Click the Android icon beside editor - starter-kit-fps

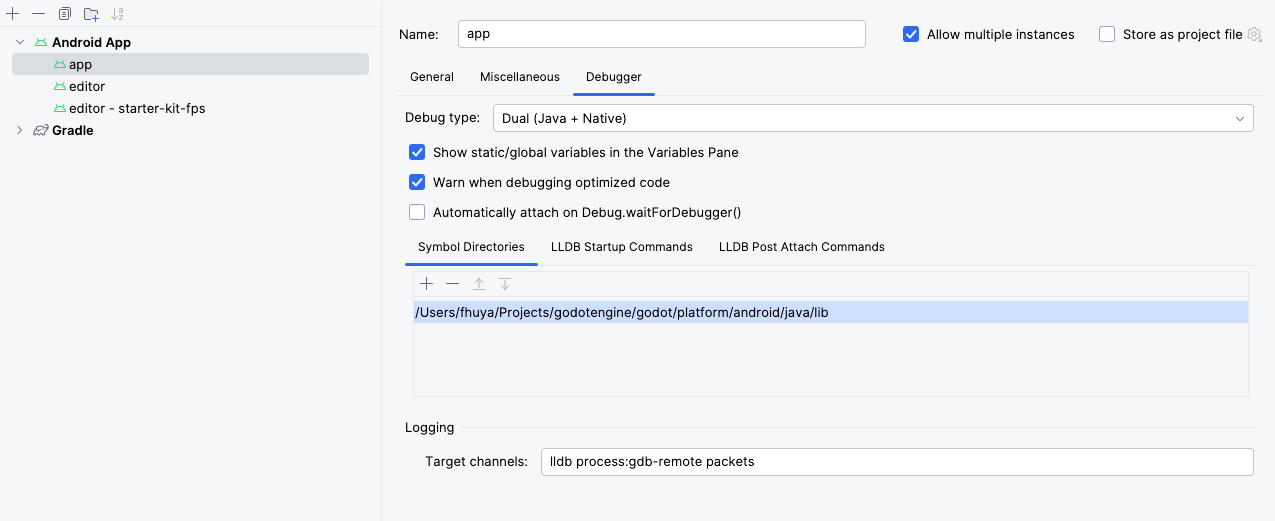coord(60,109)
